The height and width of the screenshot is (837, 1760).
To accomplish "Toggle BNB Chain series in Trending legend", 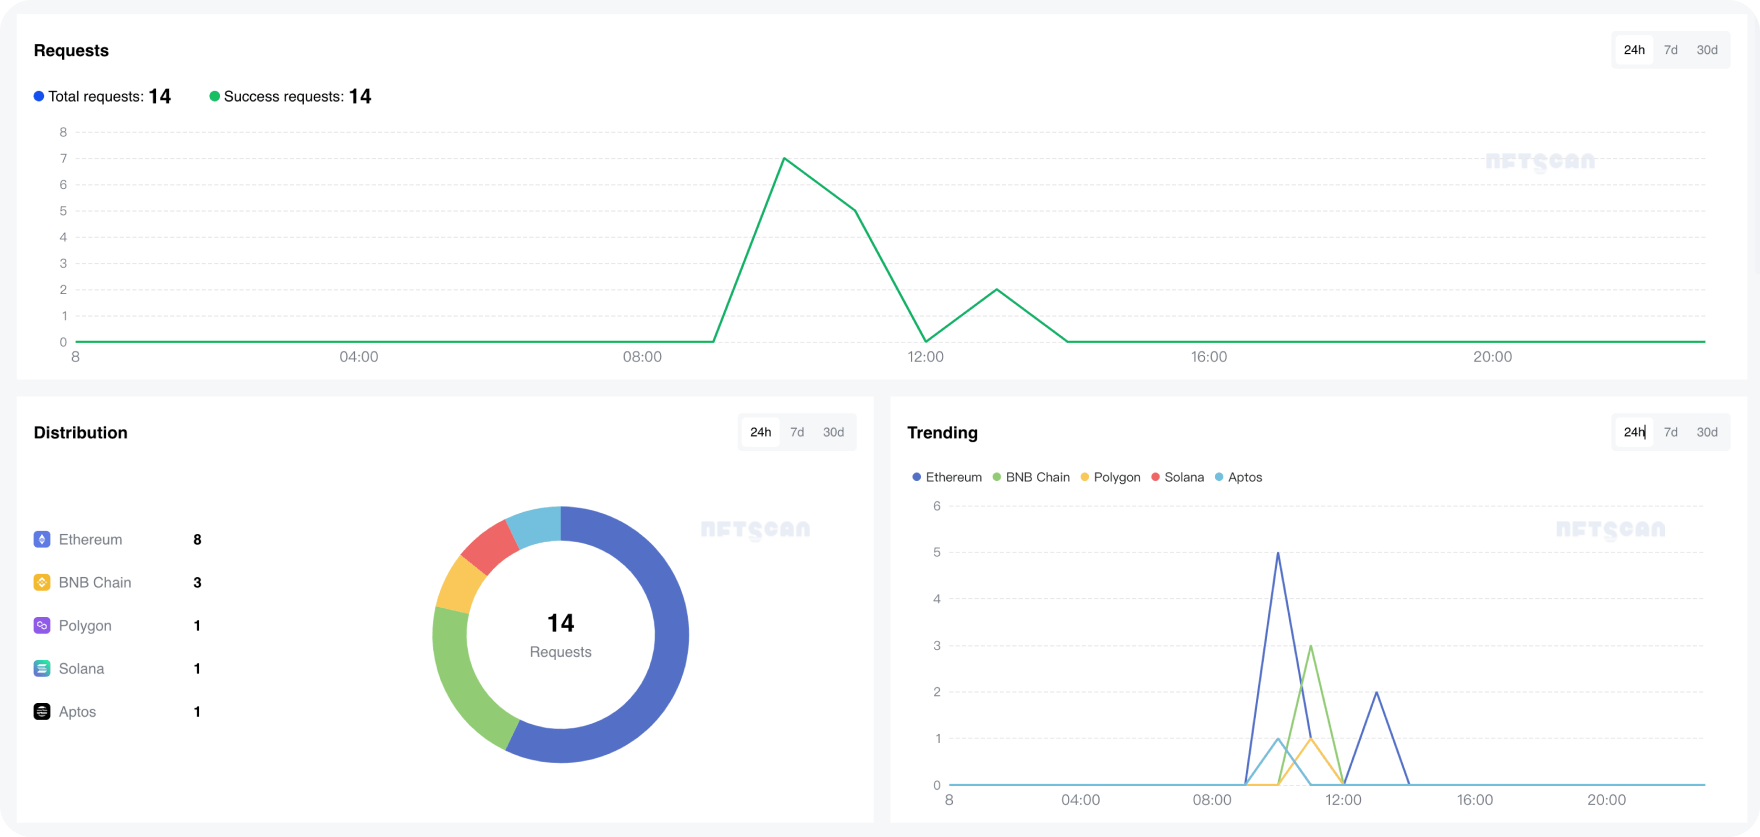I will (x=1031, y=477).
